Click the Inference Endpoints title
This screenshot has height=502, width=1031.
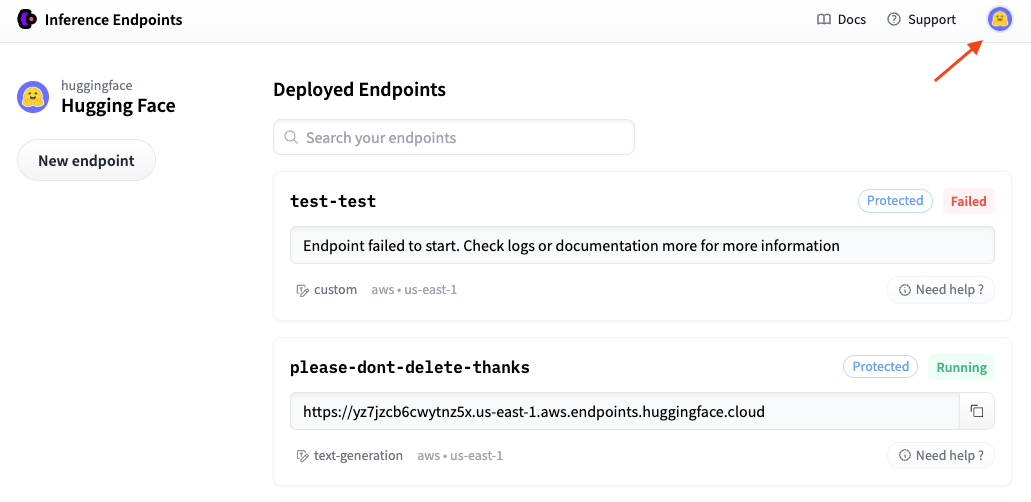click(x=113, y=20)
